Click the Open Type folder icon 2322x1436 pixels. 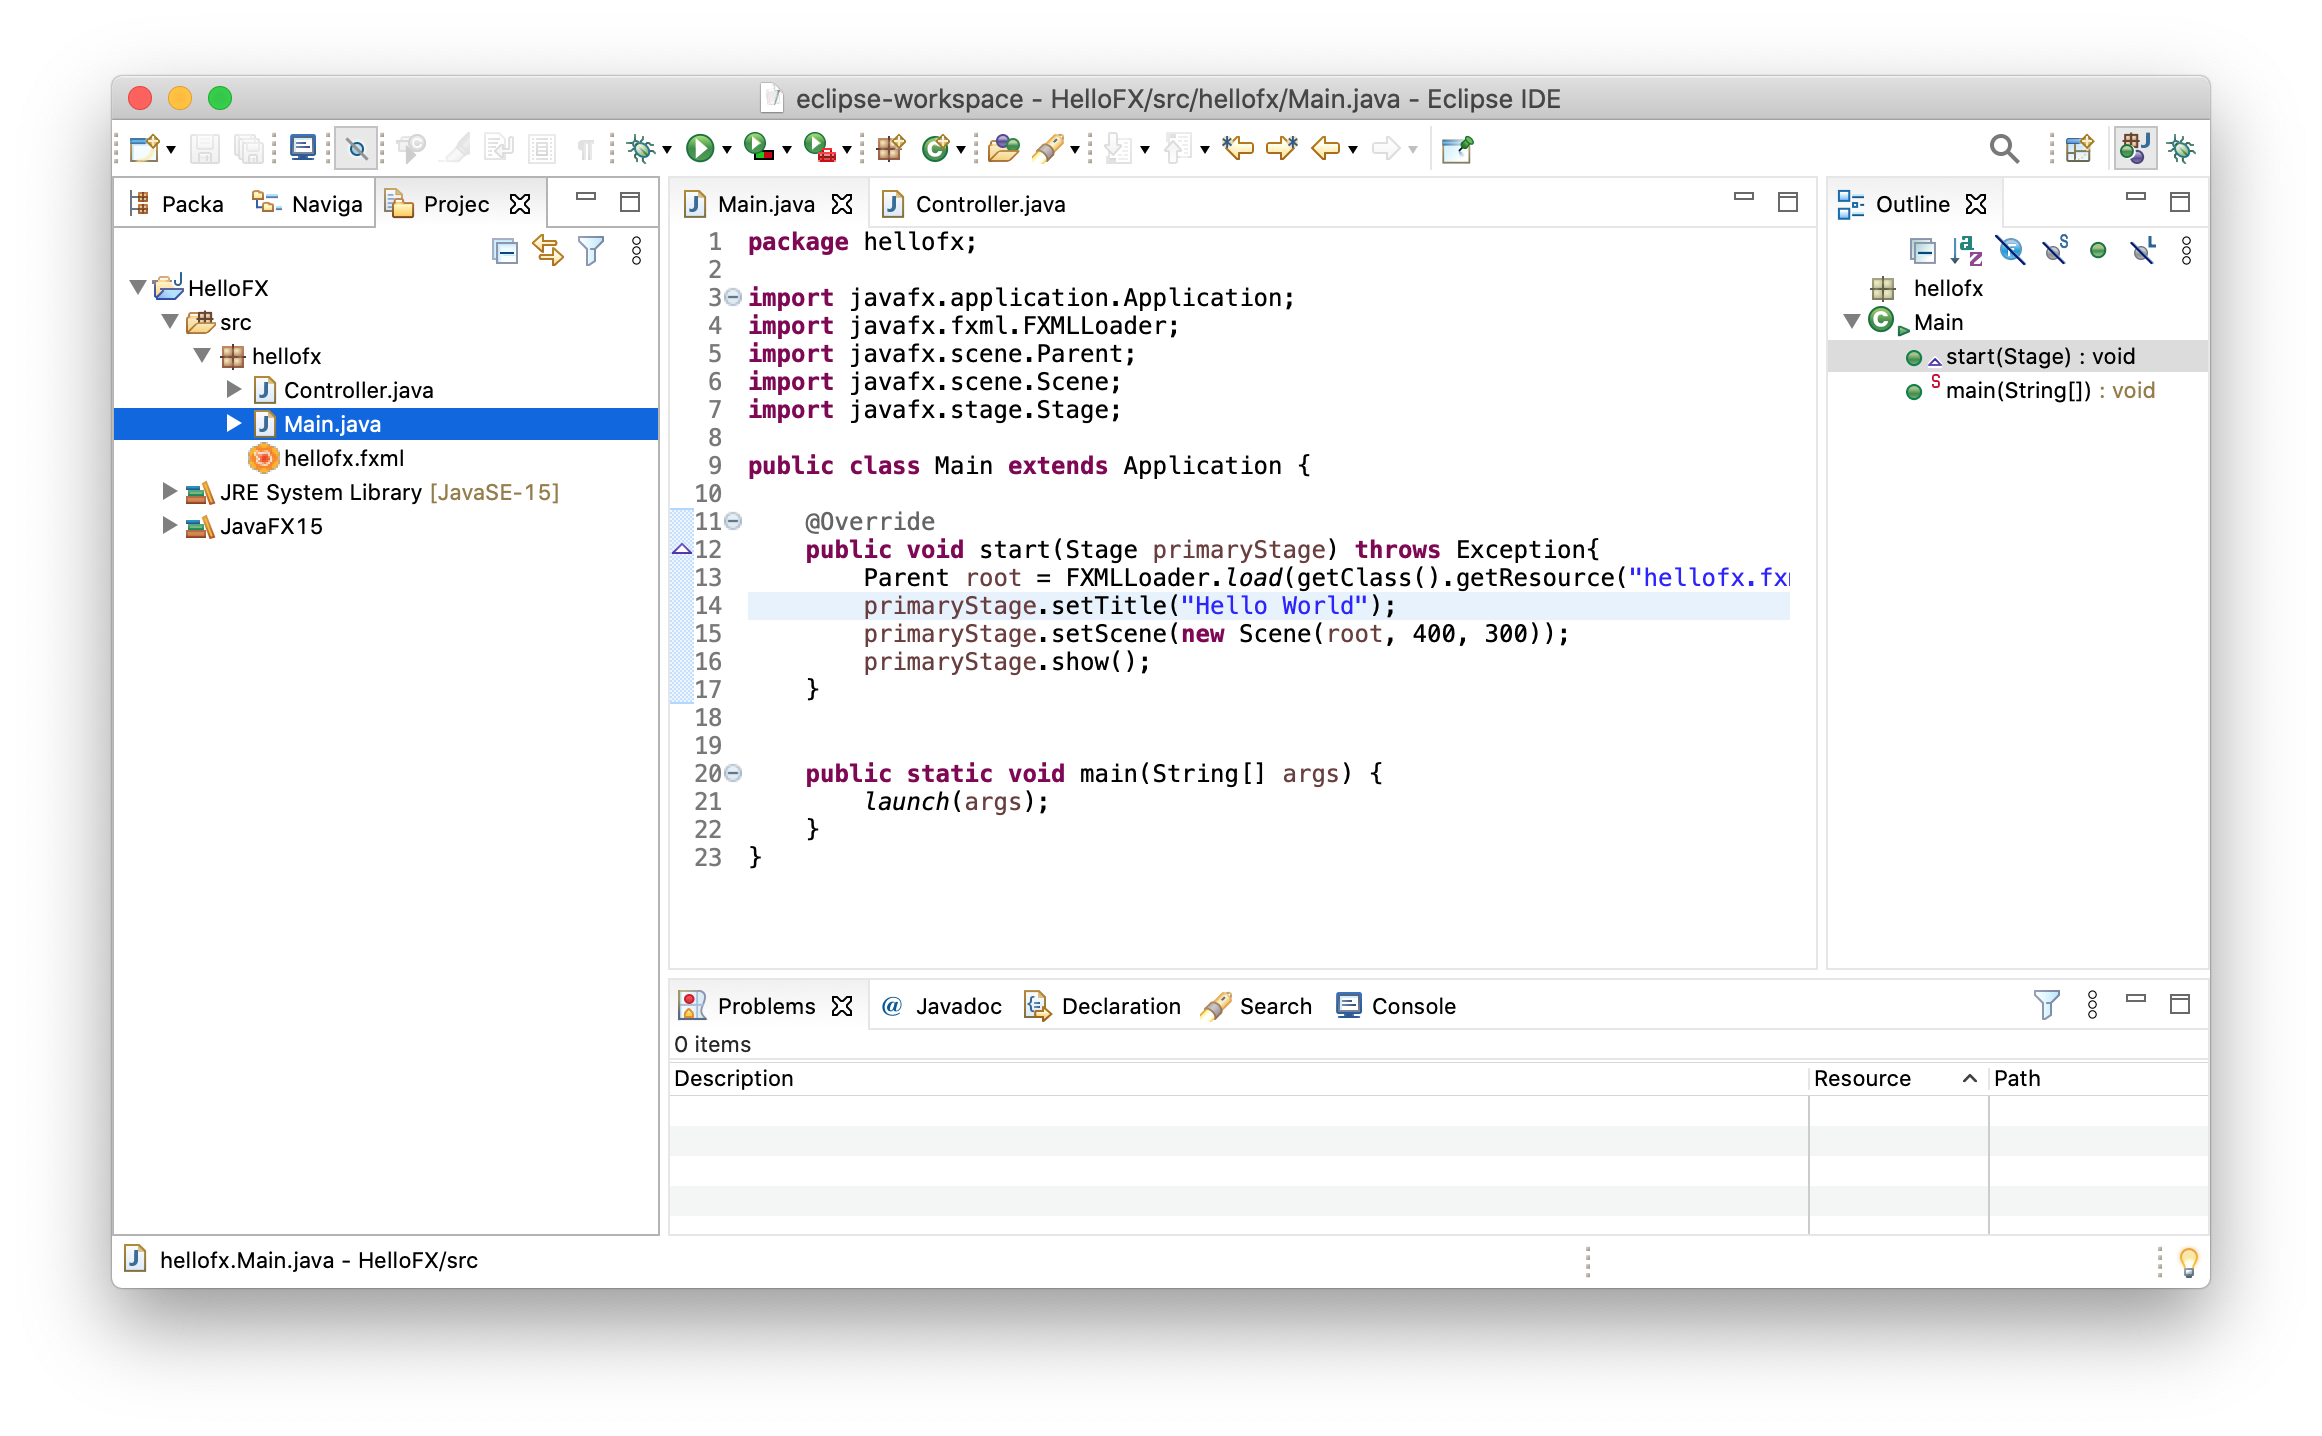click(x=1002, y=149)
